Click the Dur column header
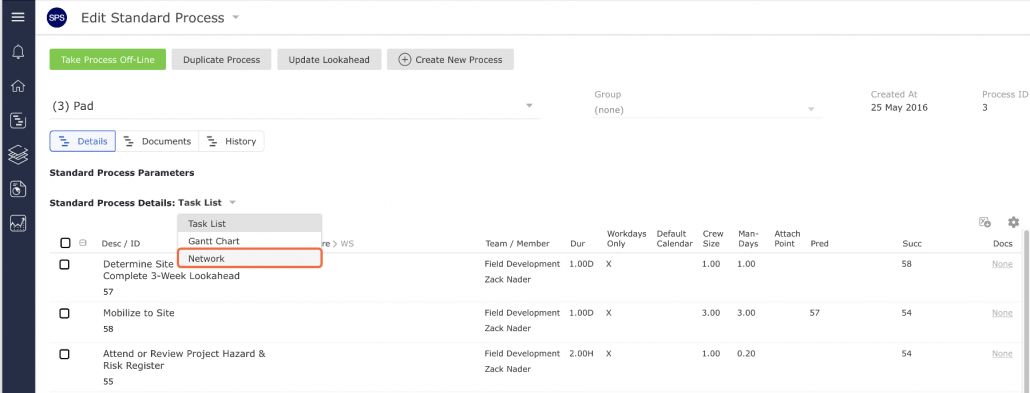 click(x=577, y=243)
